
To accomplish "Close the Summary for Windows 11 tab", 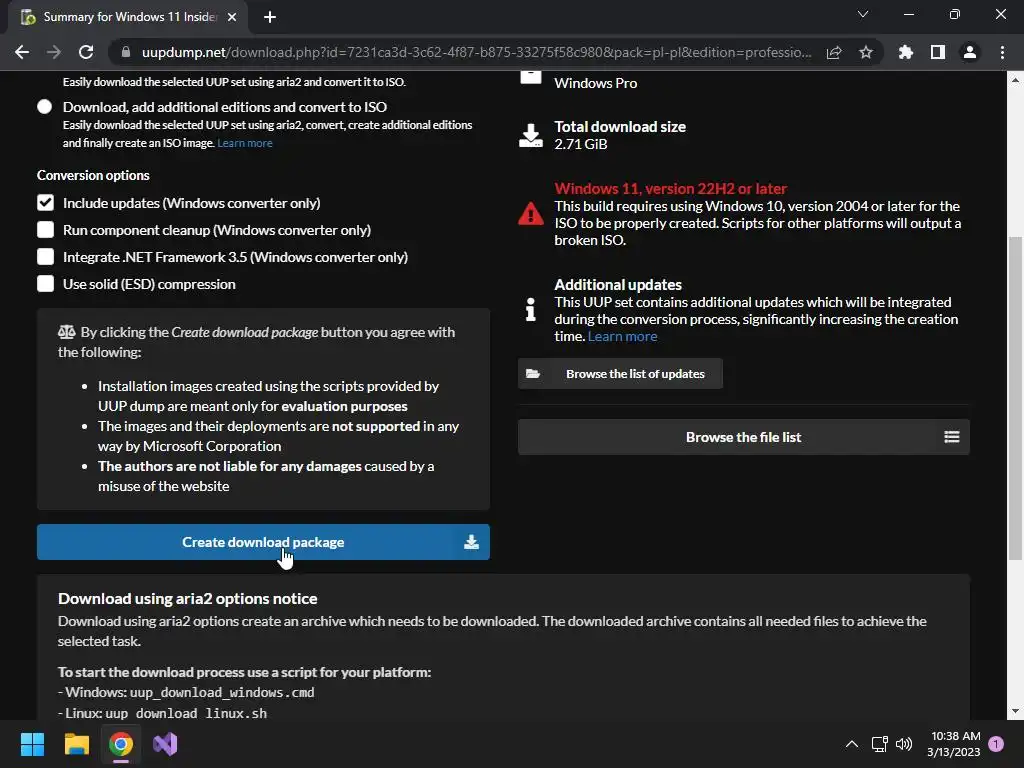I will [231, 17].
